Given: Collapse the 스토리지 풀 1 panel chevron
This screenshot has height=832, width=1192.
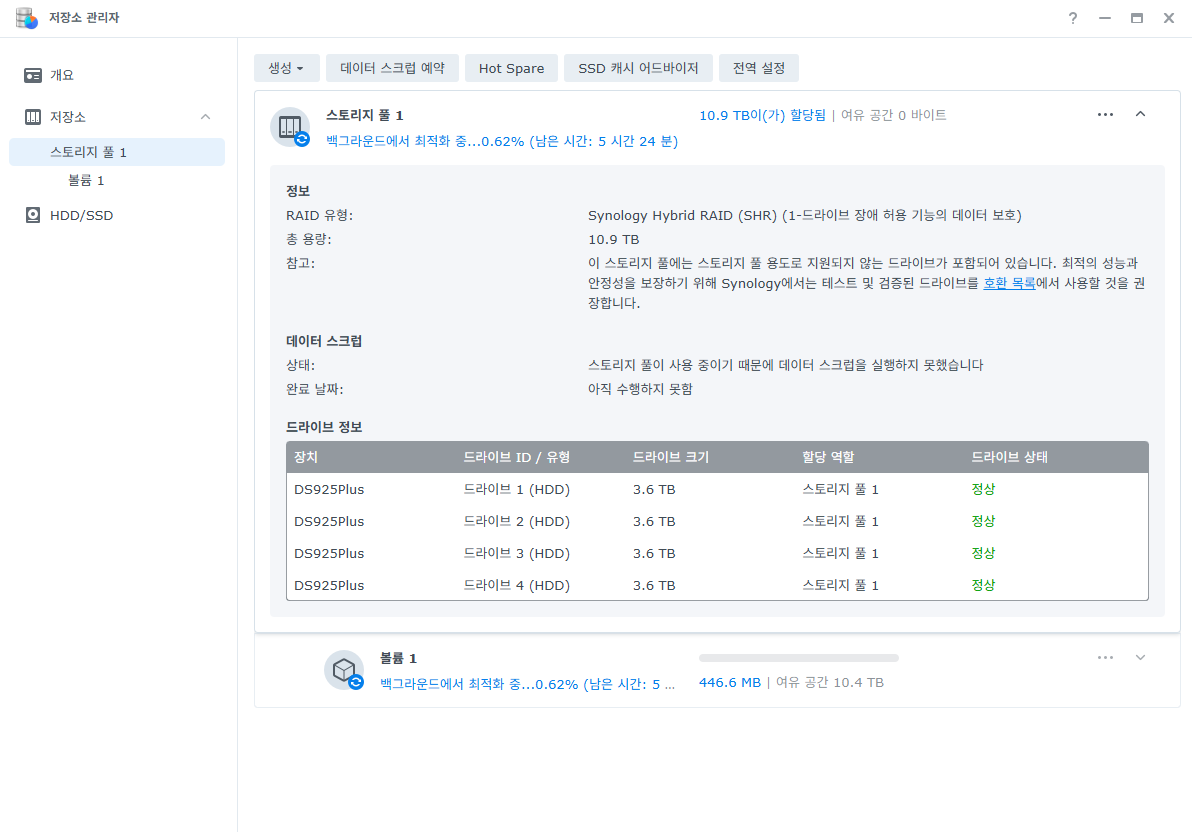Looking at the screenshot, I should coord(1140,114).
